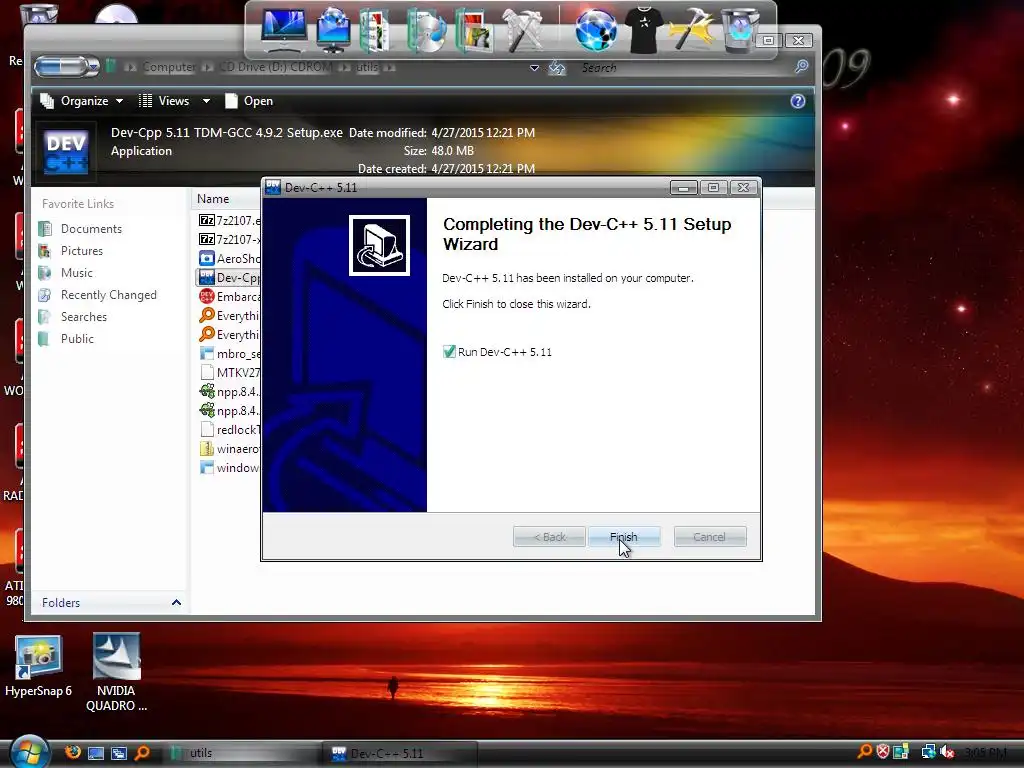Image resolution: width=1024 pixels, height=768 pixels.
Task: Select the MTKV27 file in the list
Action: pyautogui.click(x=229, y=372)
